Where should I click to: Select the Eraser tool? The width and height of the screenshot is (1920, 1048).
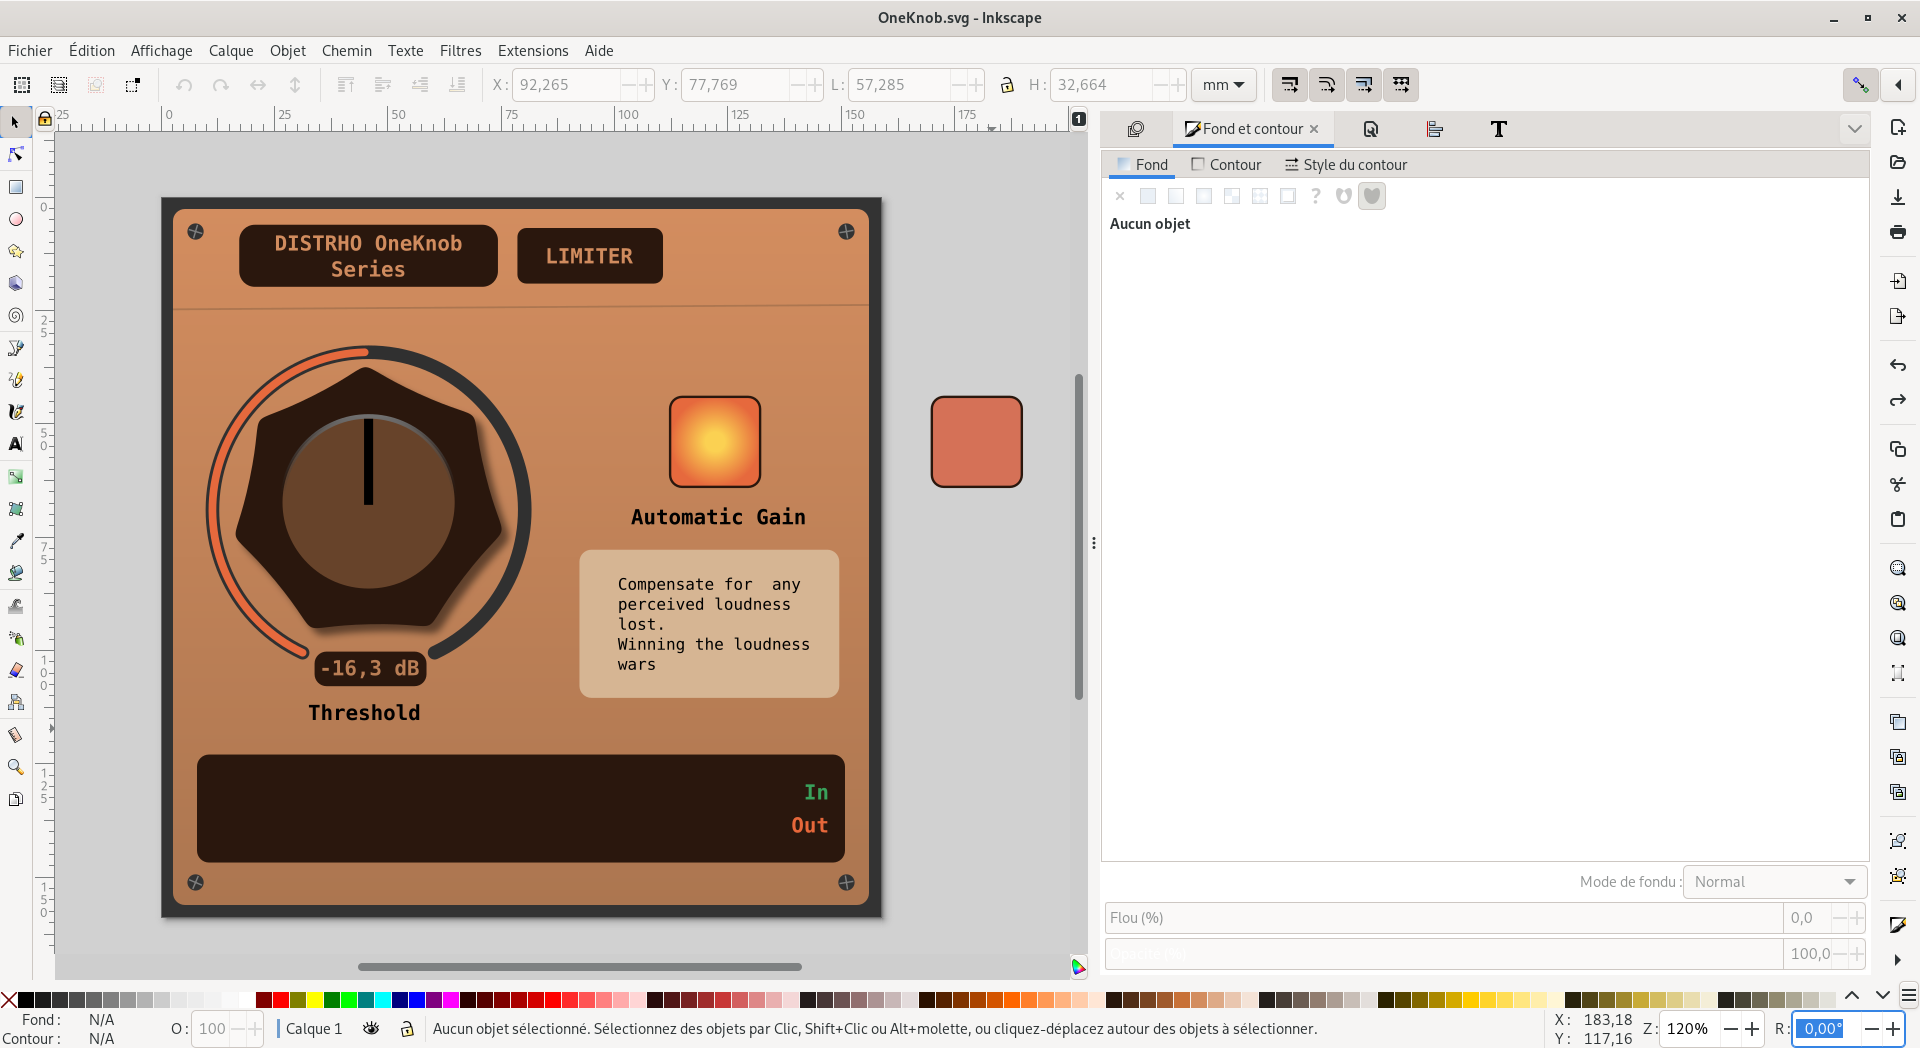point(15,670)
